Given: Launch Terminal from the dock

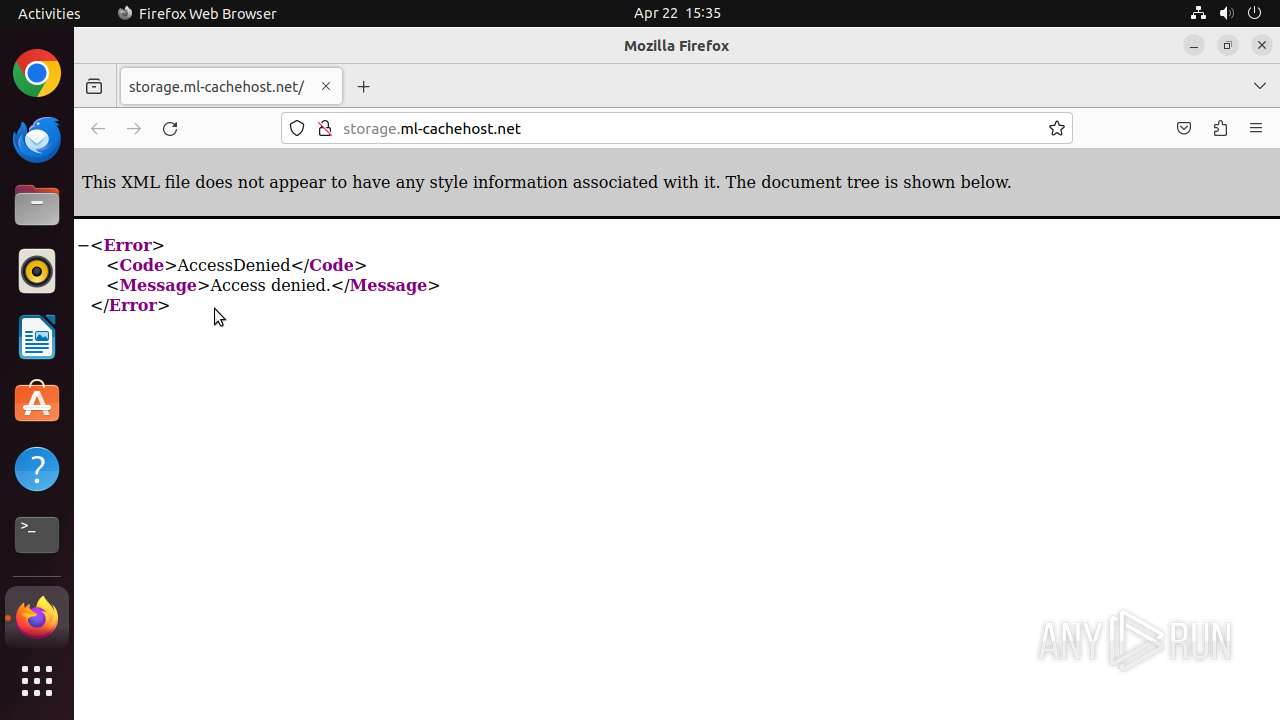Looking at the screenshot, I should [37, 535].
